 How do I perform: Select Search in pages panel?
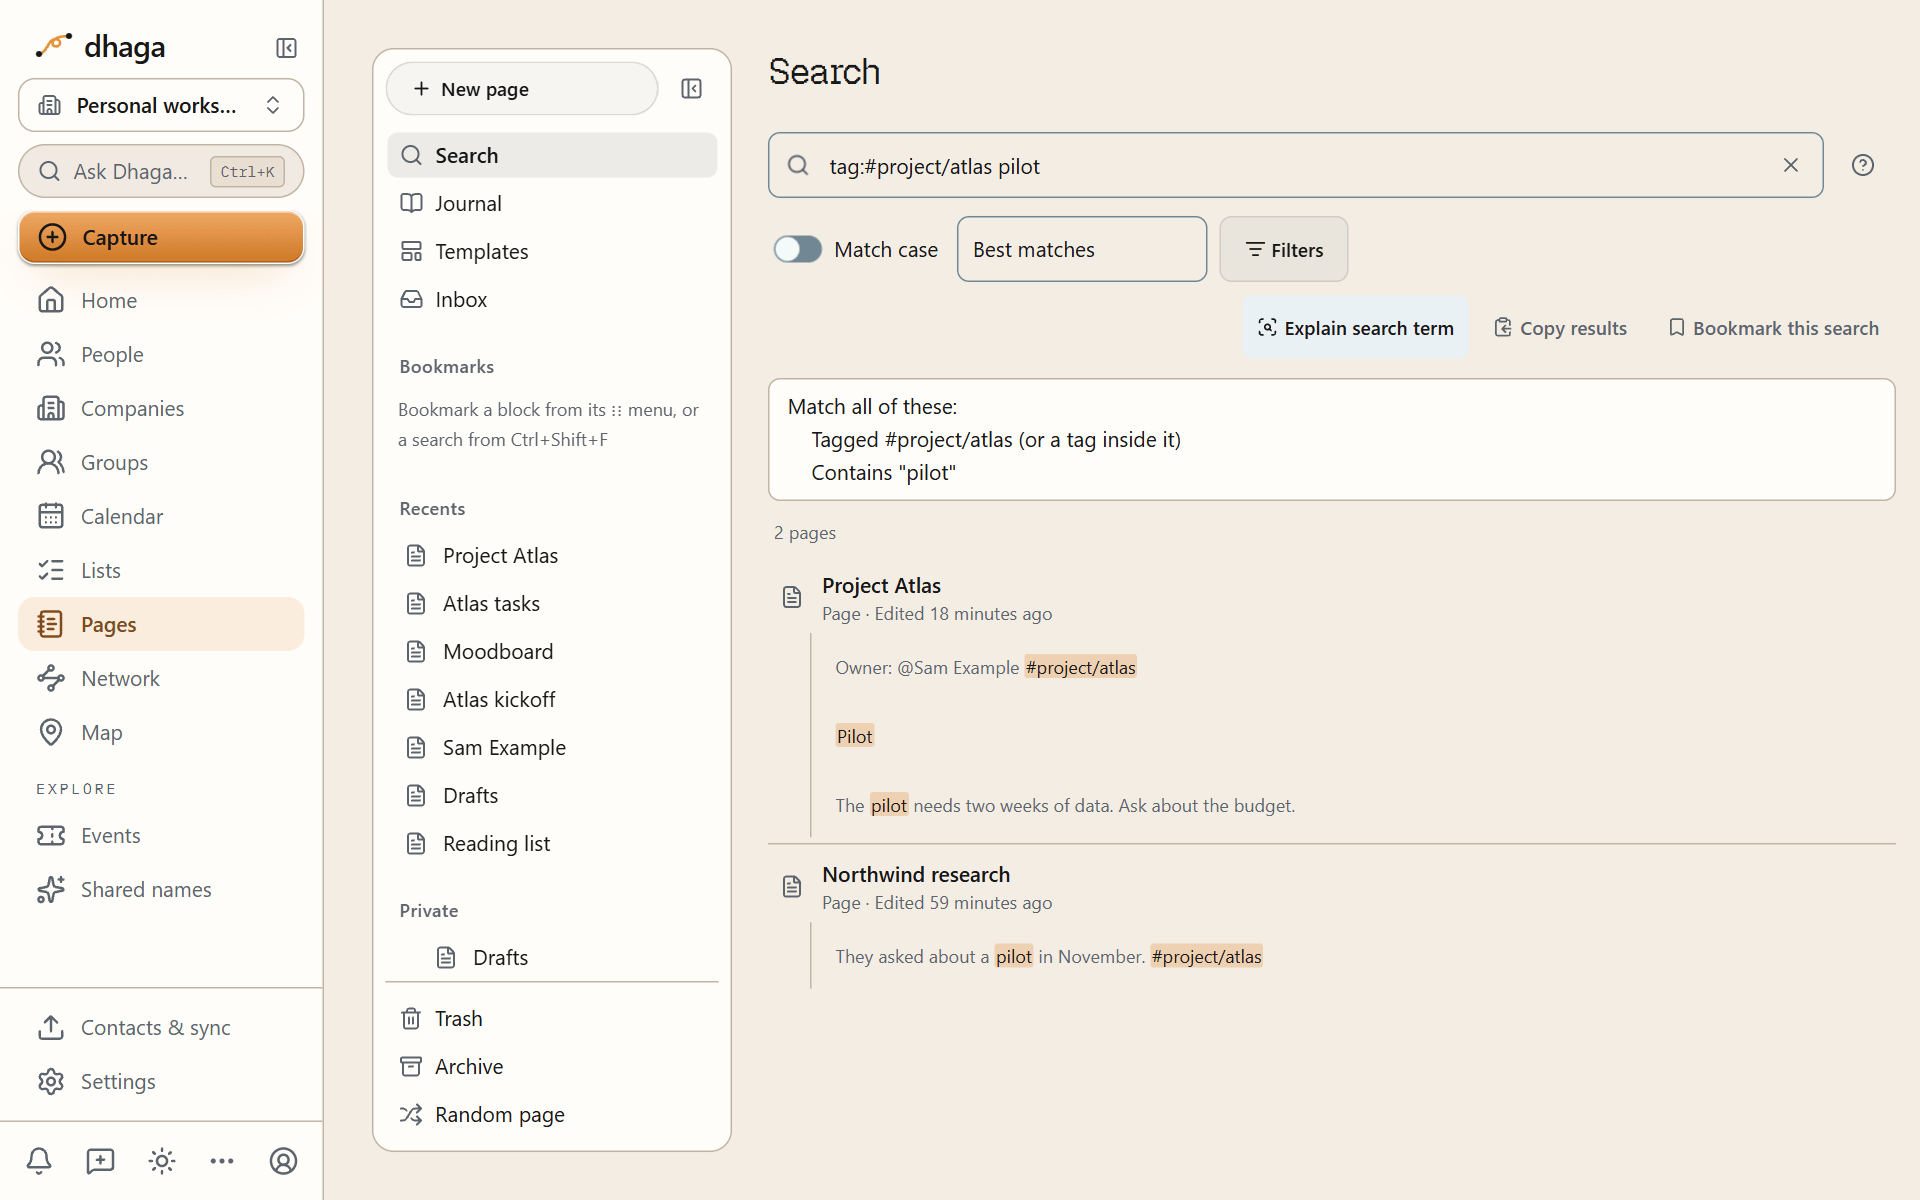click(552, 155)
